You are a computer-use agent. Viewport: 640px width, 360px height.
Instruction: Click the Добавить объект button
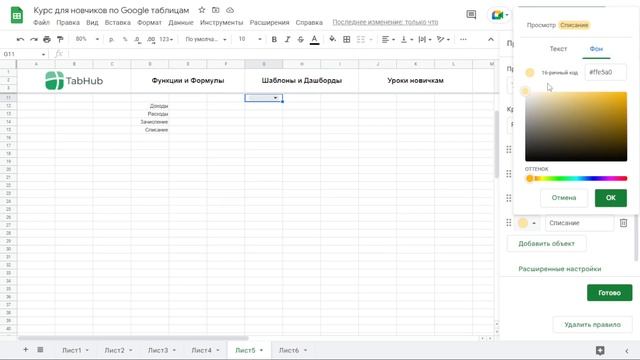tap(547, 244)
